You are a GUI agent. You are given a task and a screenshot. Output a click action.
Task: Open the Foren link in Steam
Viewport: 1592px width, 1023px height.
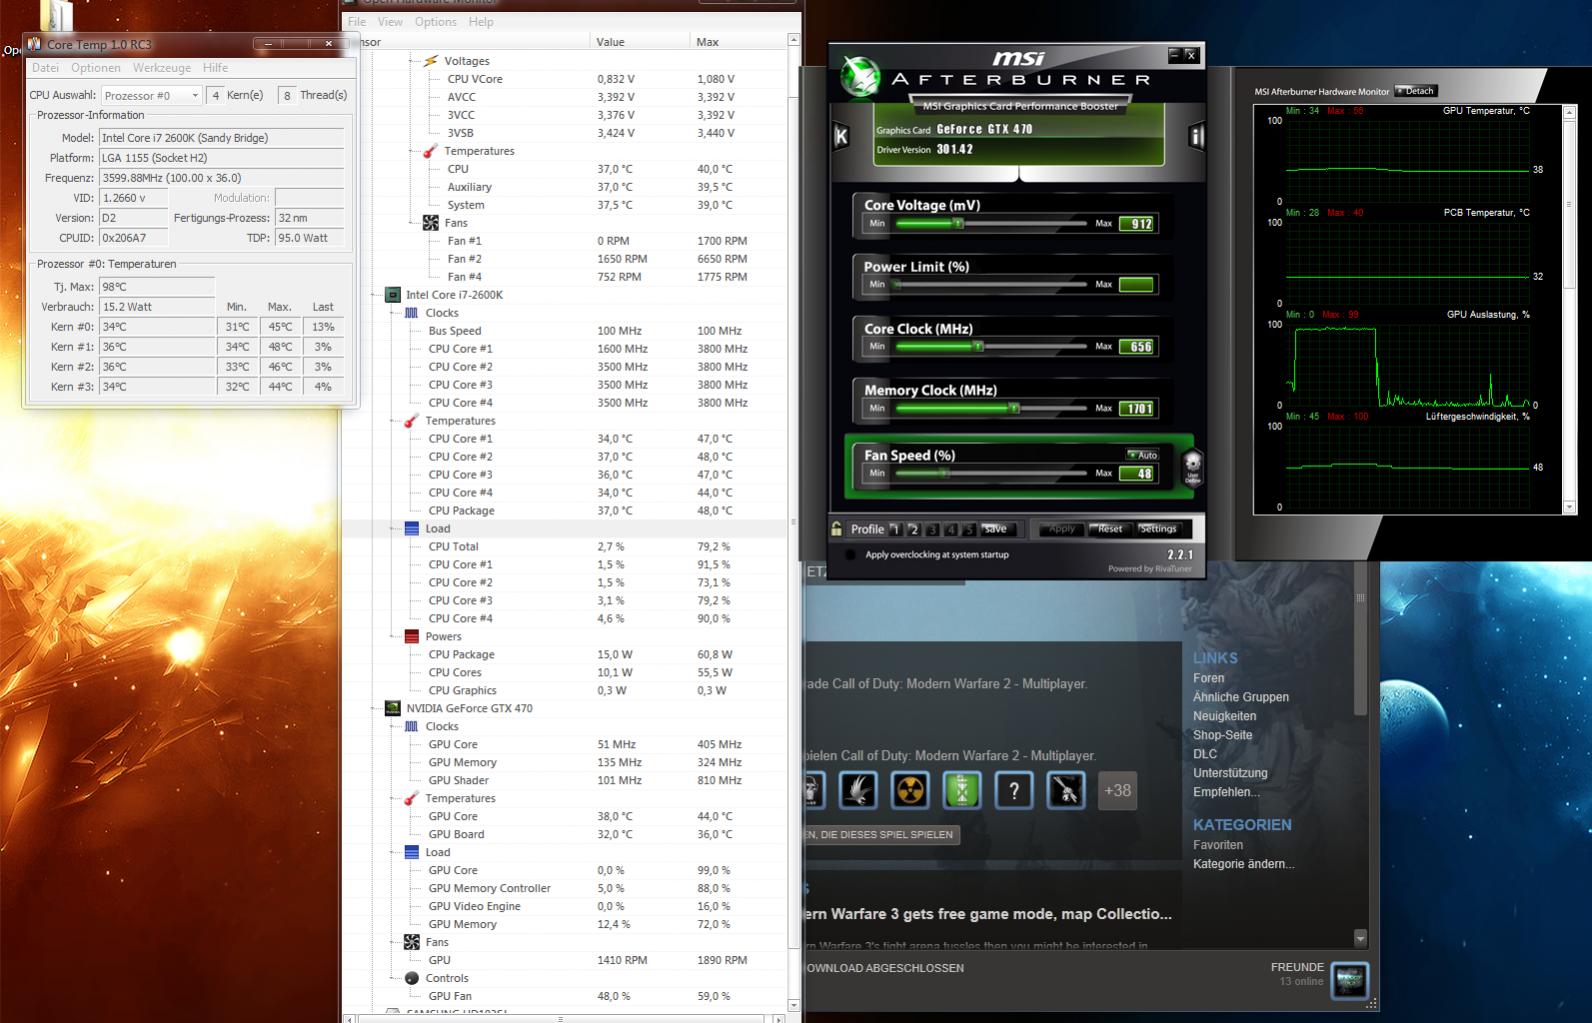click(1208, 678)
